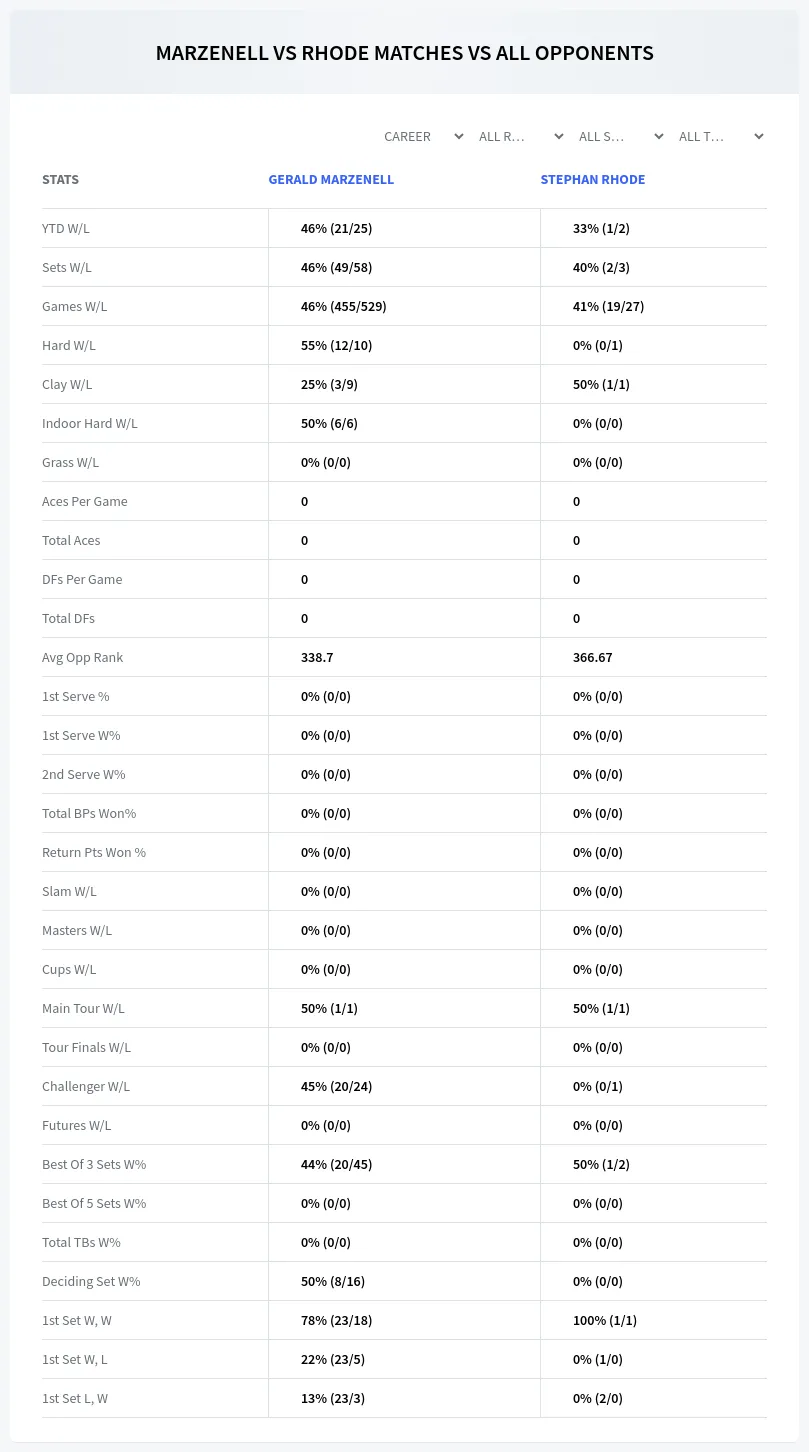Click Rhode's average opponent rank 366.67
Image resolution: width=809 pixels, height=1452 pixels.
point(593,657)
